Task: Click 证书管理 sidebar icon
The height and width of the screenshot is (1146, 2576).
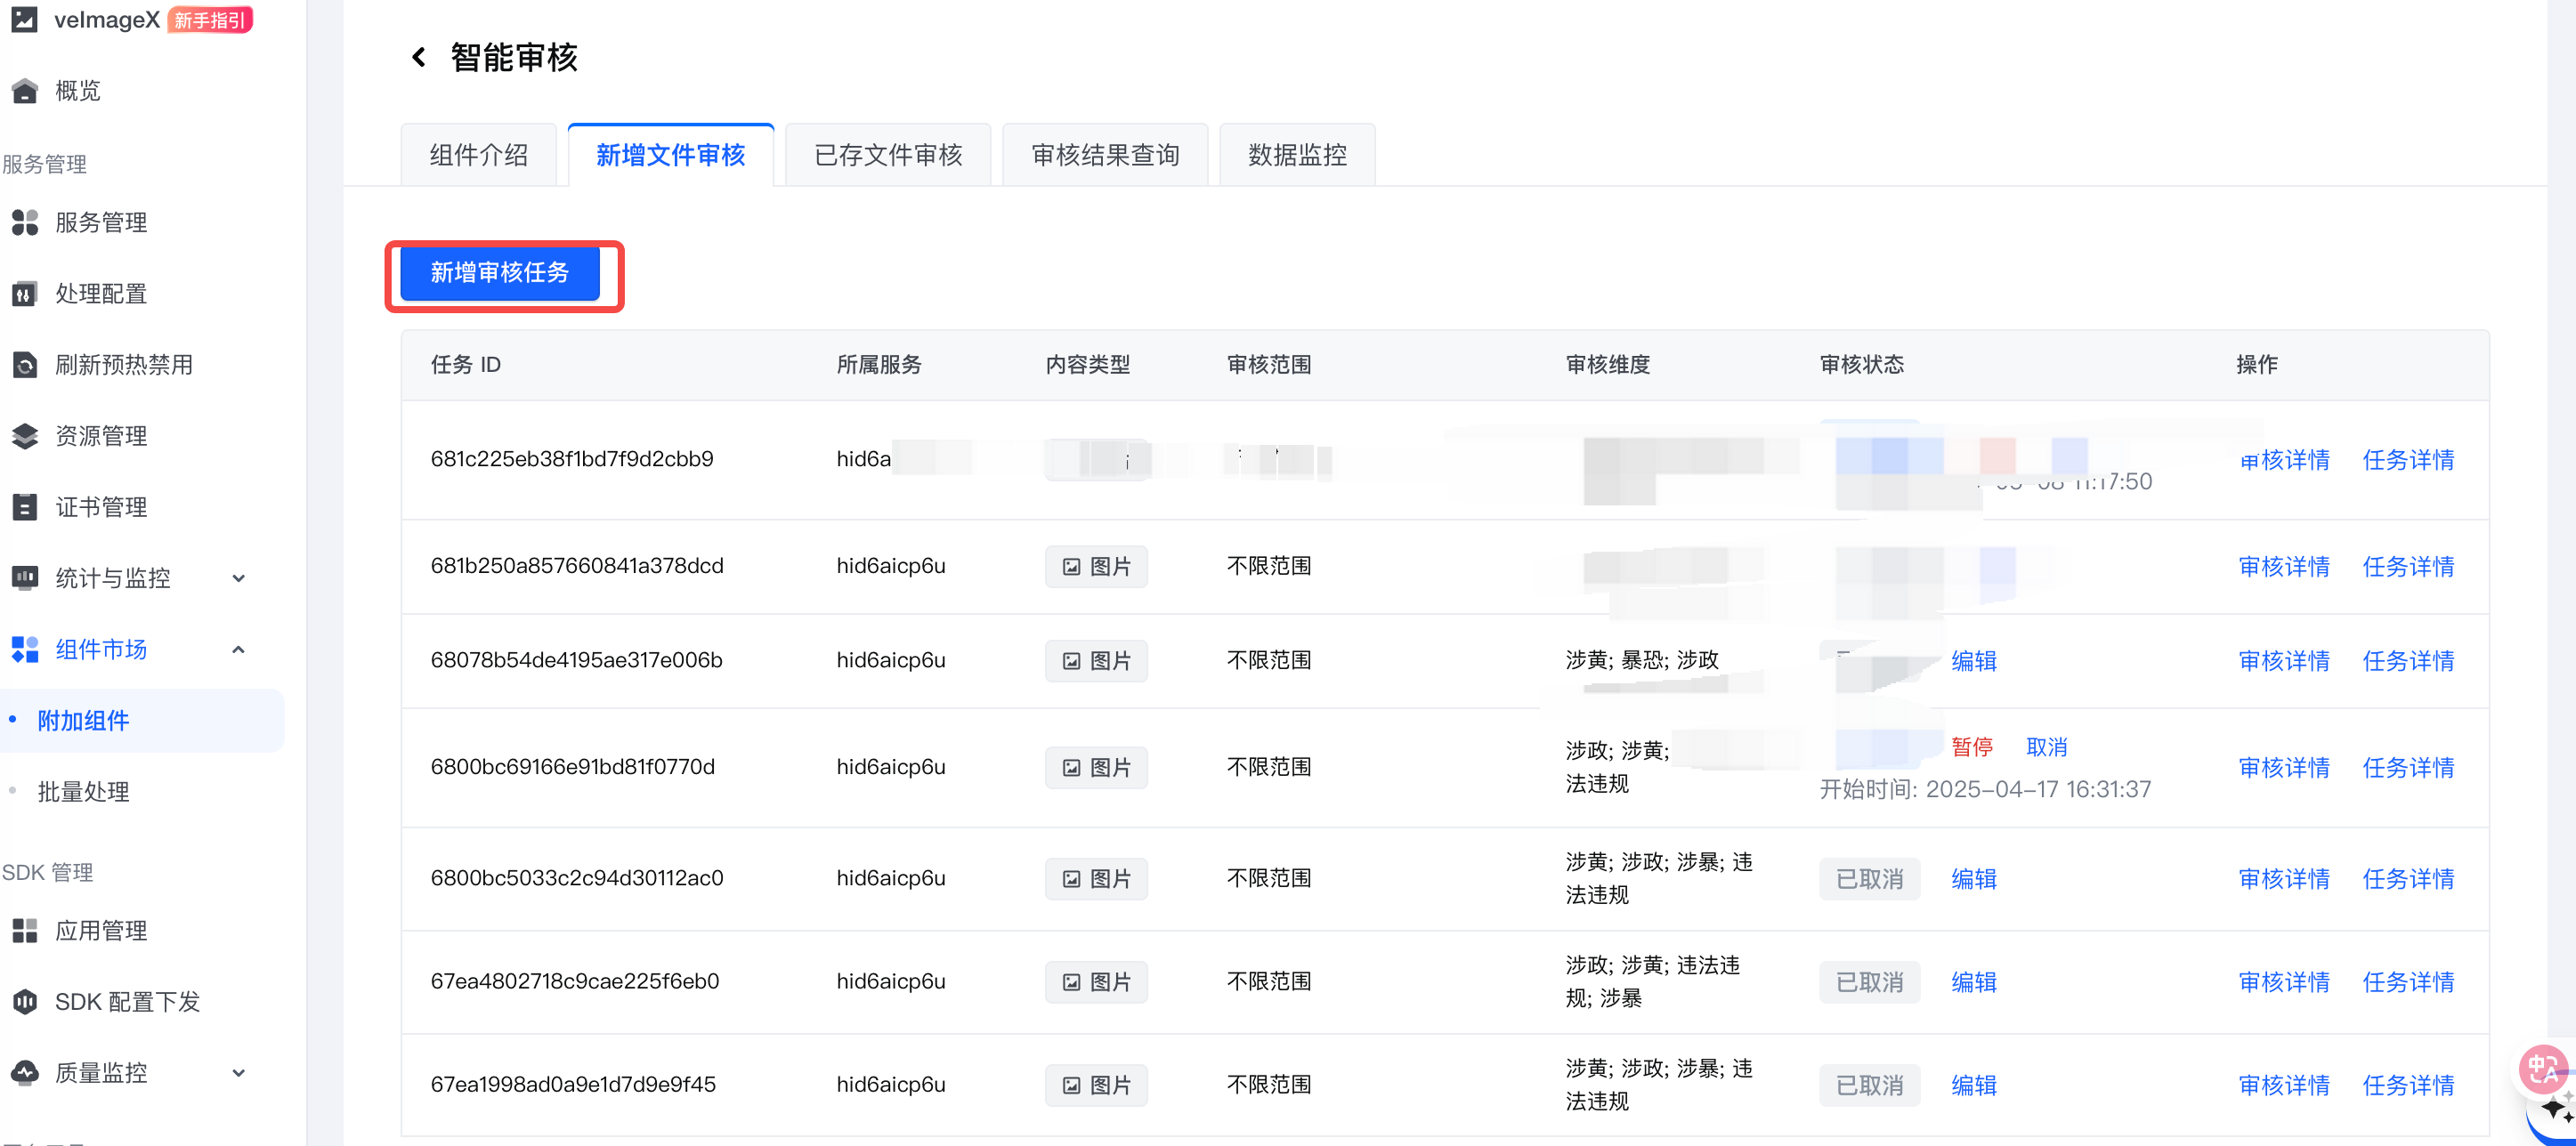Action: point(25,507)
